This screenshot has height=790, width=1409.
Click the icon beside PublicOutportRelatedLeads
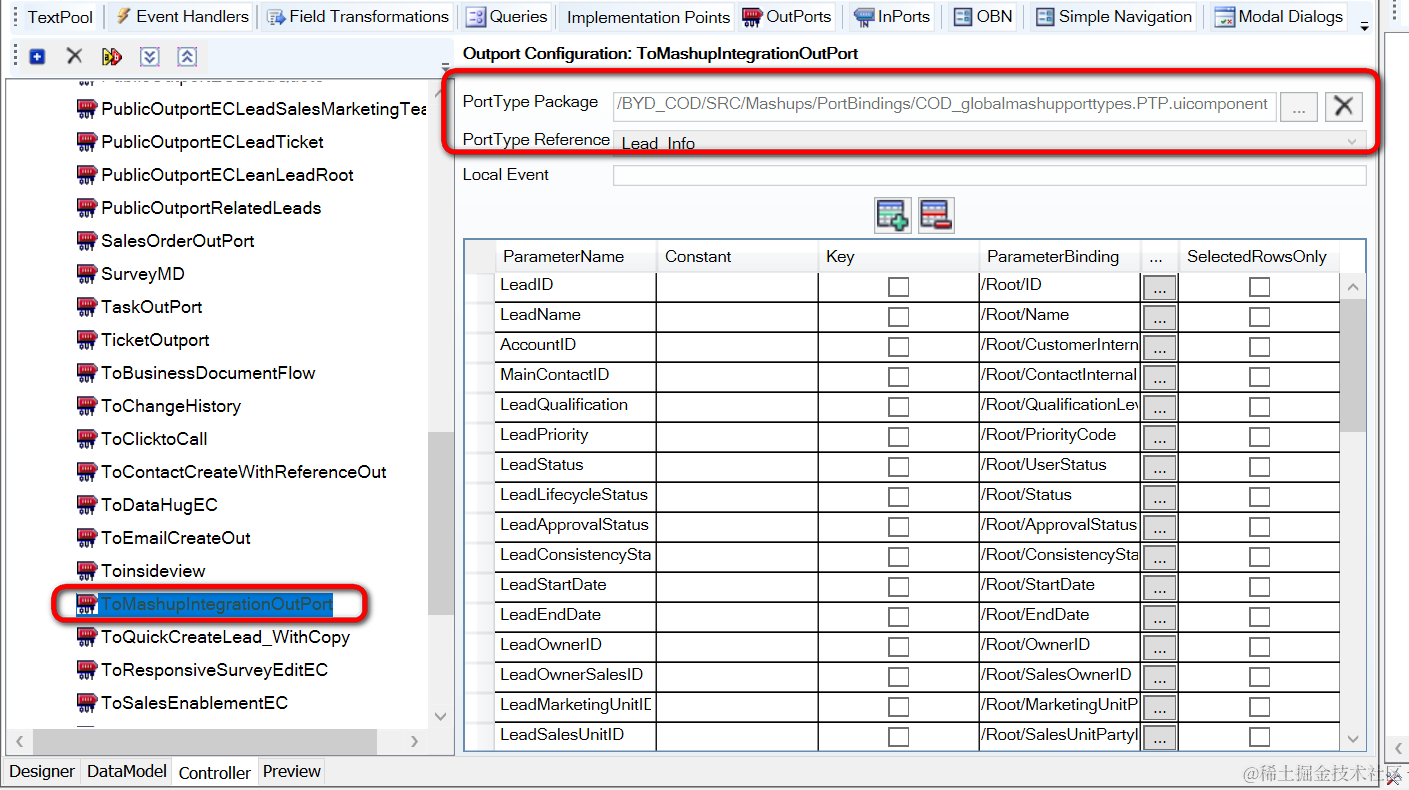(87, 208)
